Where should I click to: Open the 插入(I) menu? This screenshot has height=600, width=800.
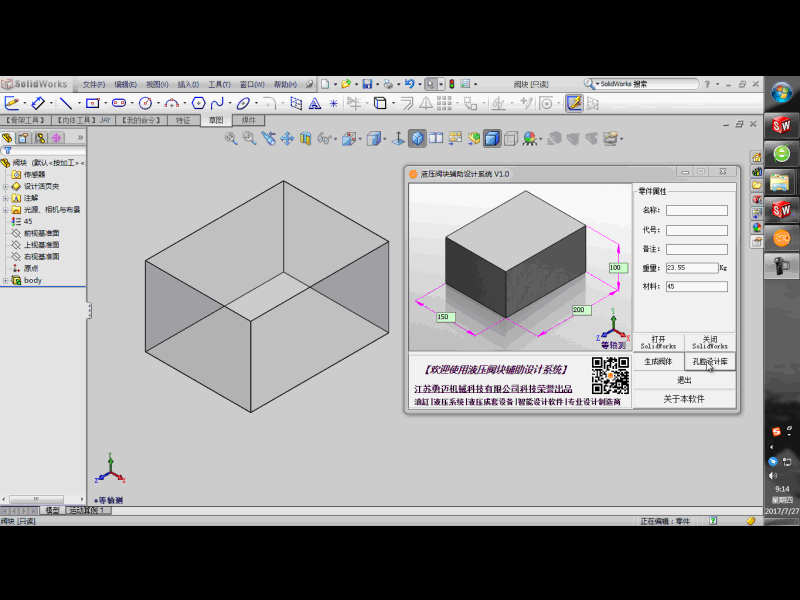188,84
